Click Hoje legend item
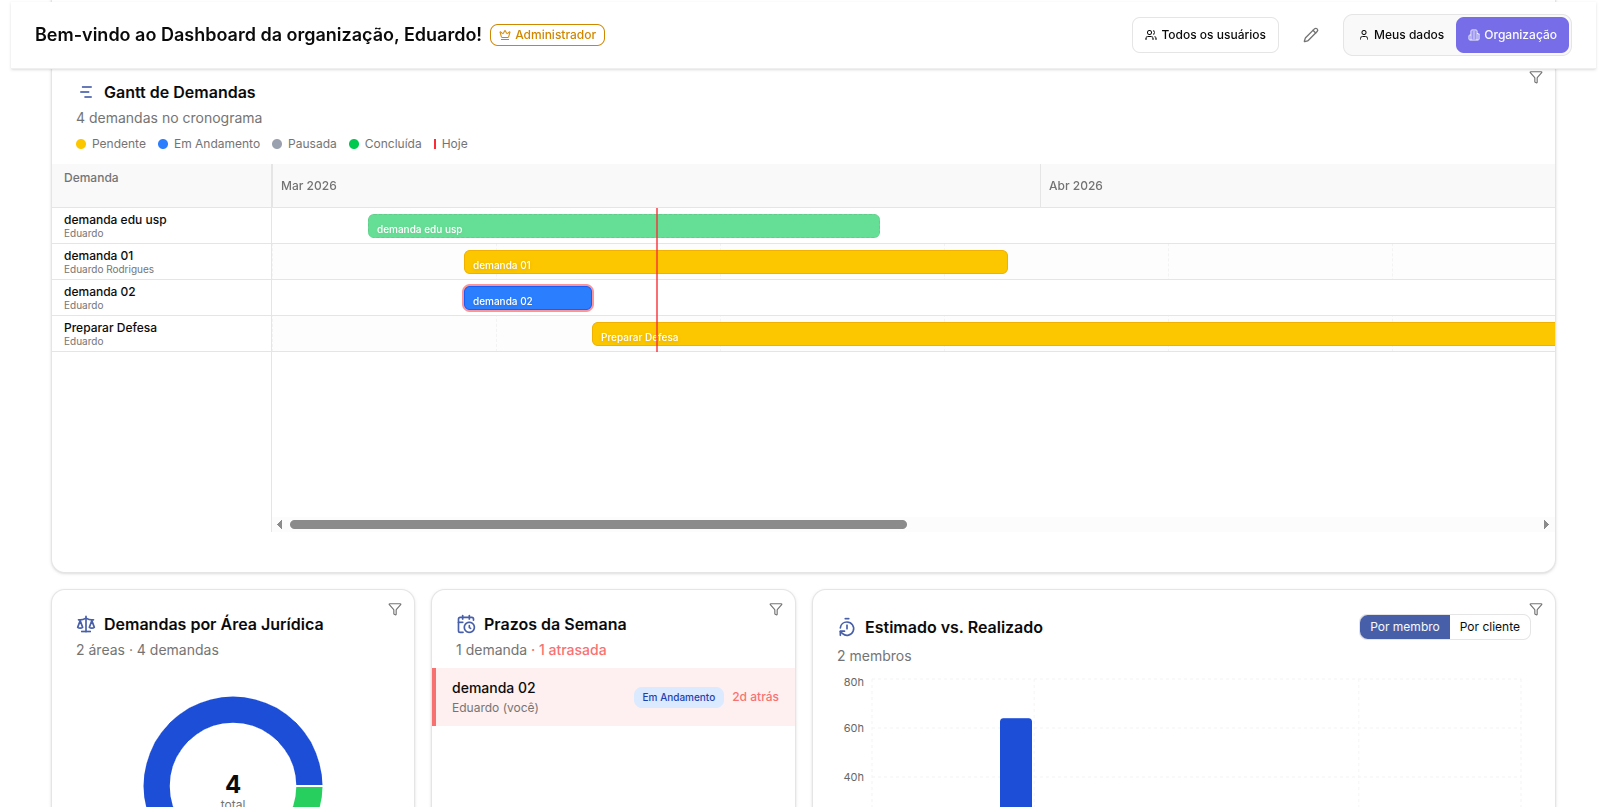Image resolution: width=1608 pixels, height=807 pixels. pos(451,144)
